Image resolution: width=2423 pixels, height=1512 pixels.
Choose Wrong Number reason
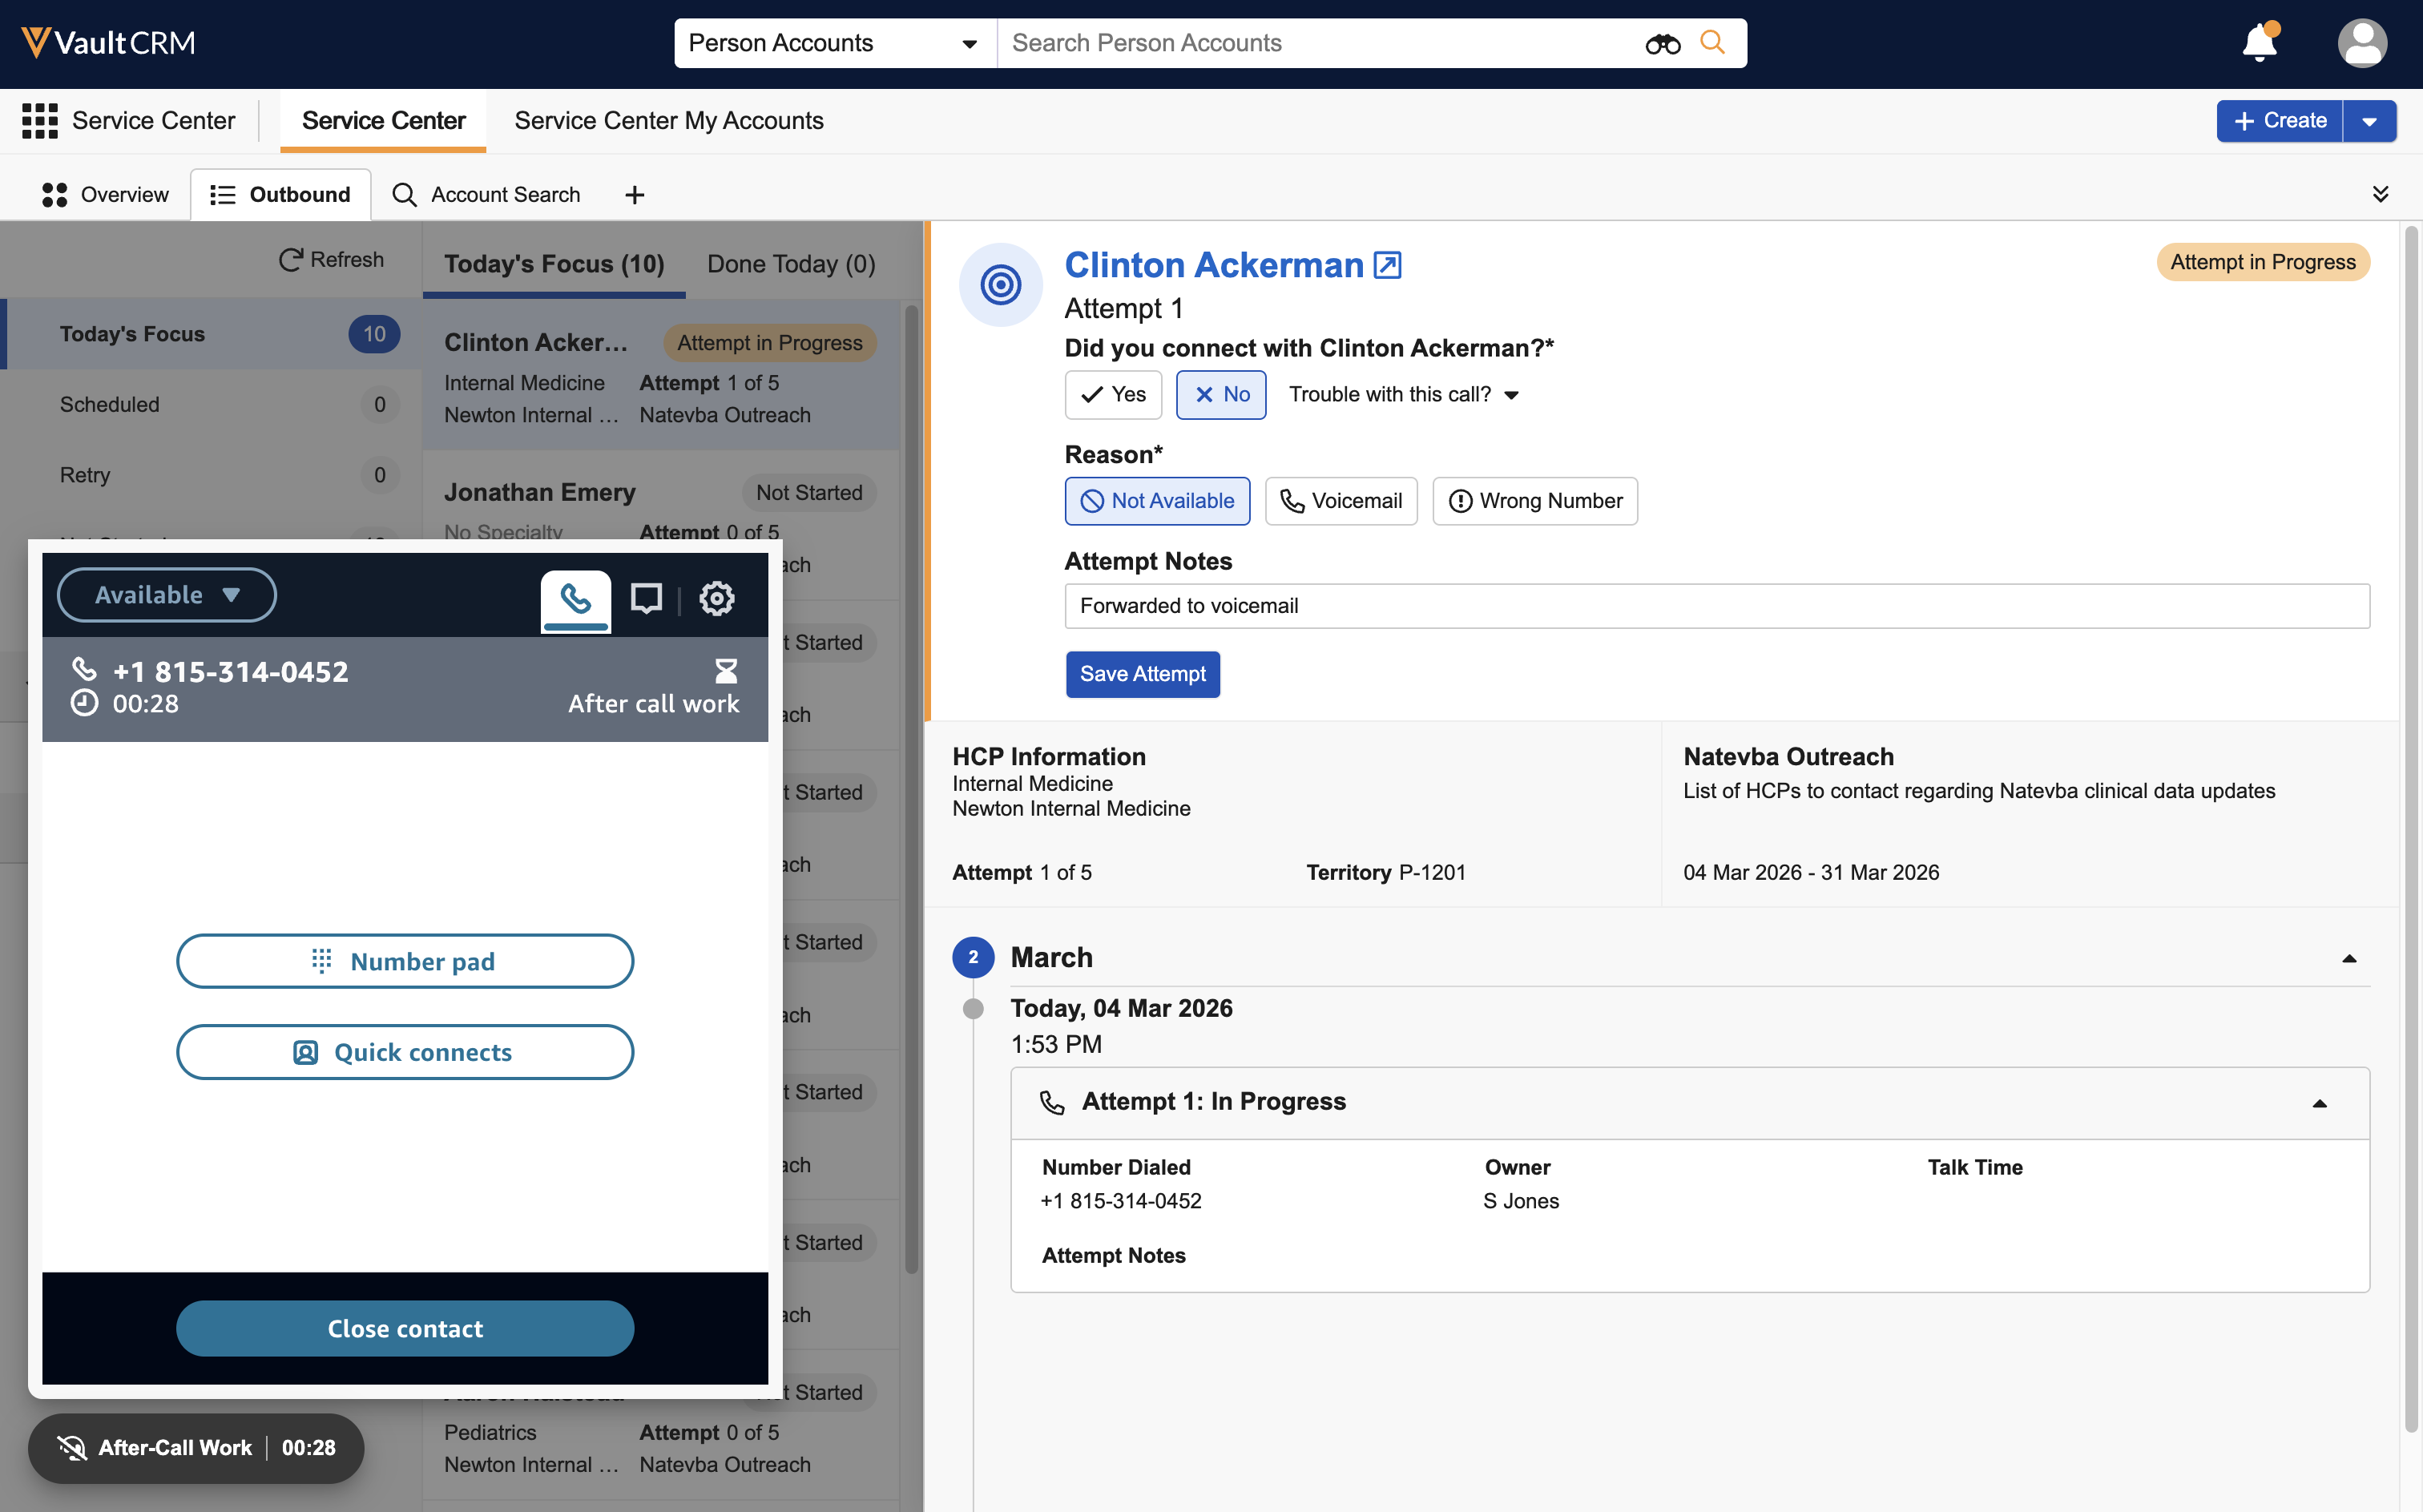1535,501
